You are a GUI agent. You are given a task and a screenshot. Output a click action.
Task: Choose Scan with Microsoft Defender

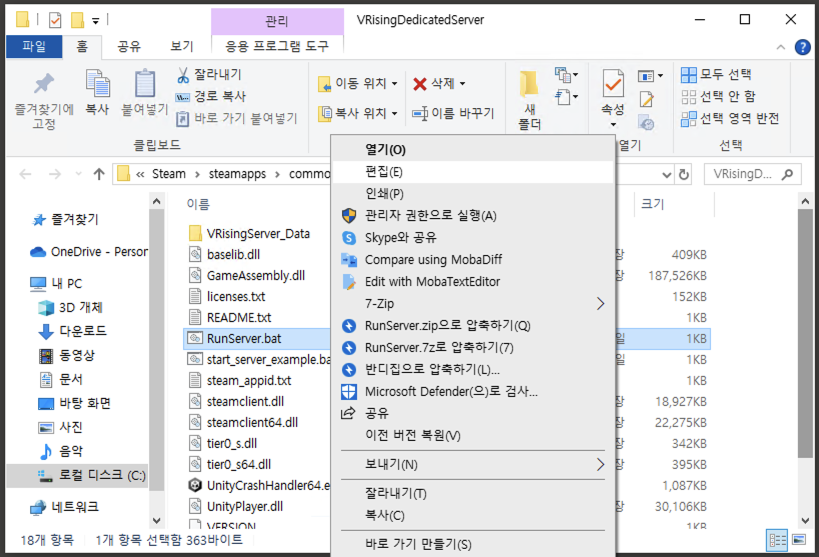(x=473, y=391)
